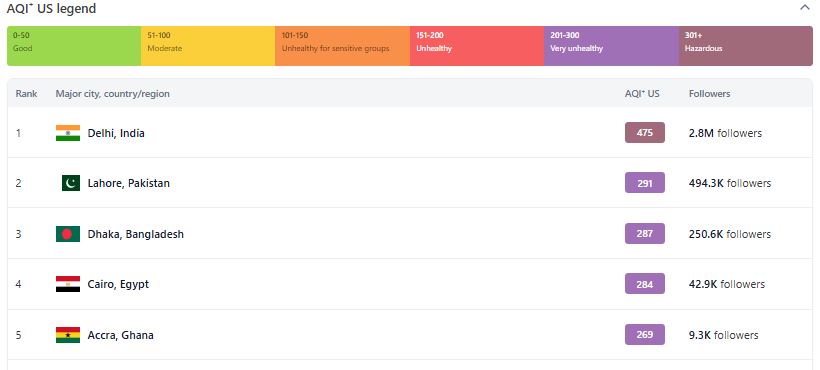Open the Delhi, India city link
Viewport: 820px width, 370px height.
click(x=116, y=133)
